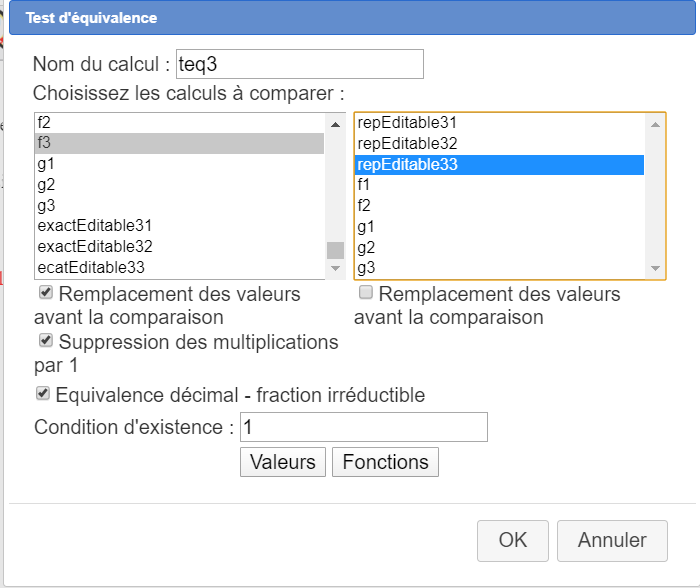The image size is (700, 588).
Task: Enable right-side Remplacement des valeurs checkbox
Action: pyautogui.click(x=366, y=294)
